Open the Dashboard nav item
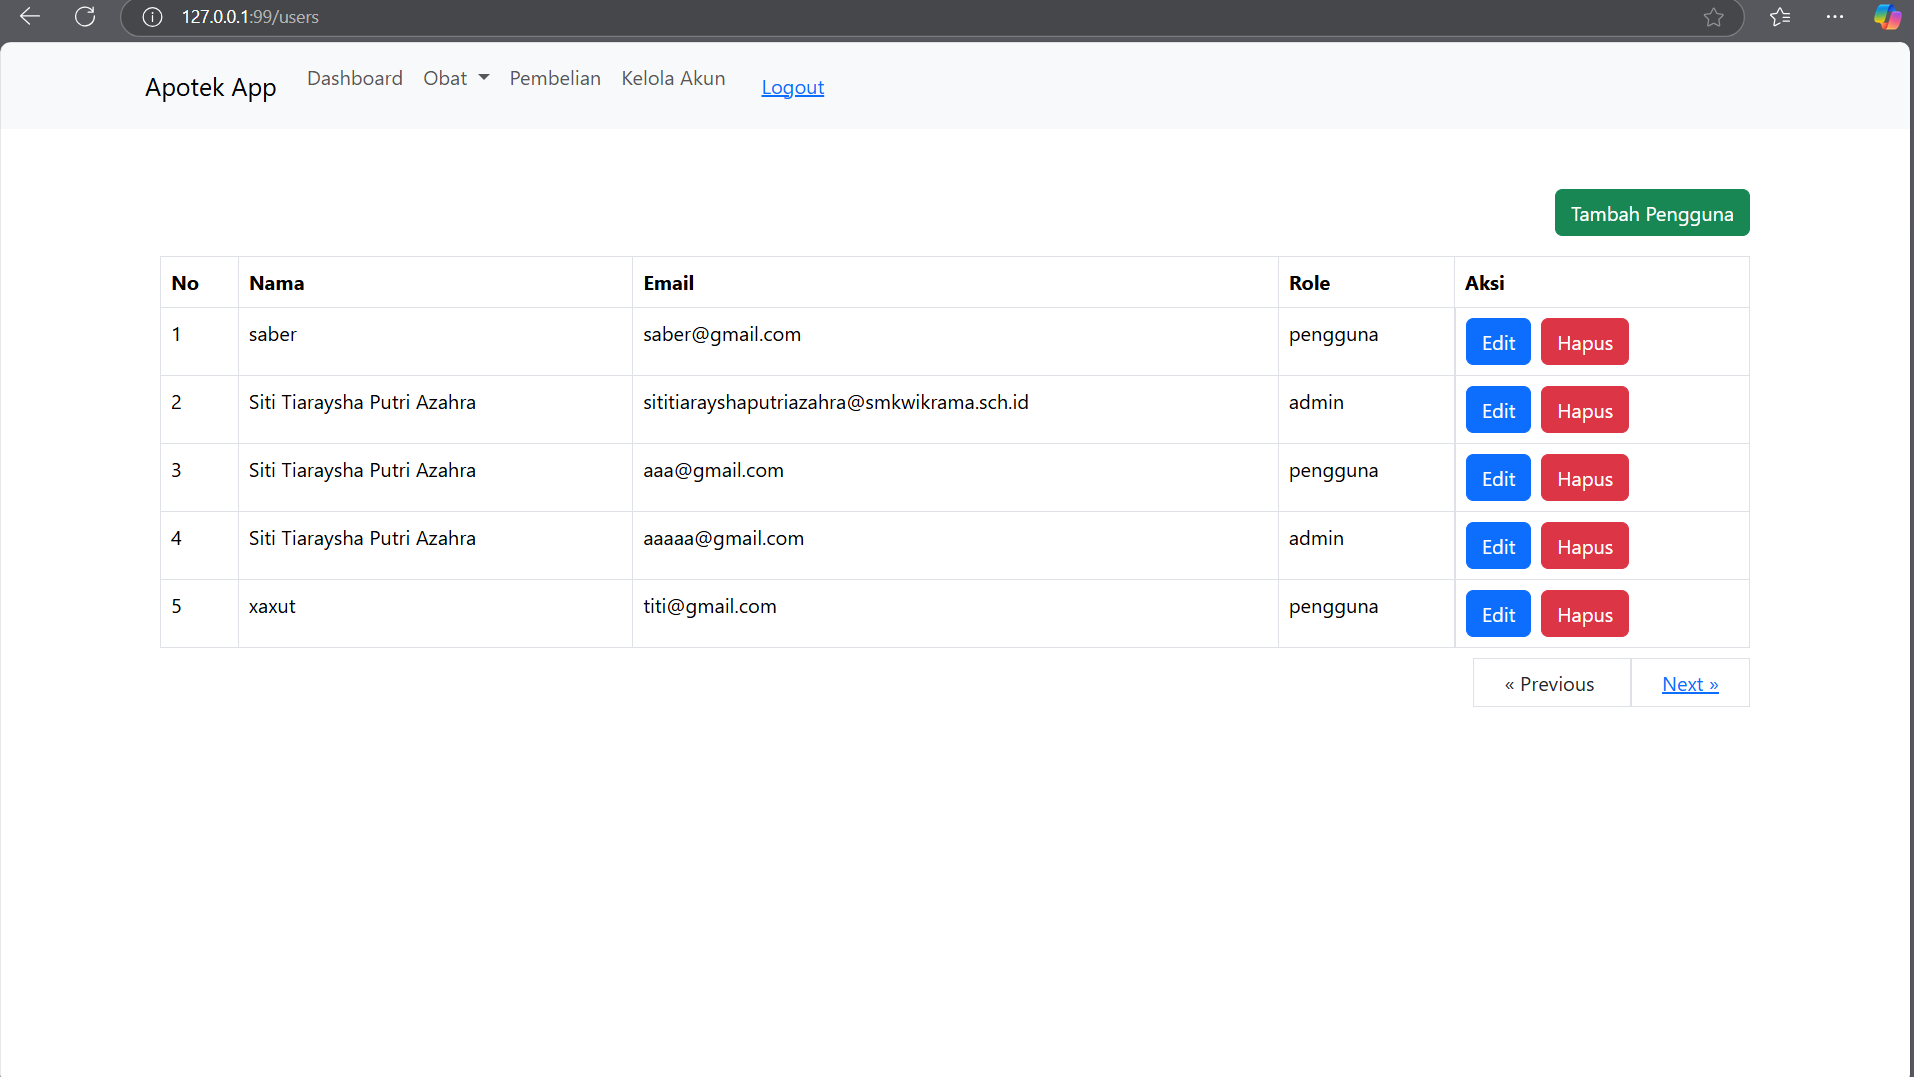1914x1077 pixels. (355, 78)
